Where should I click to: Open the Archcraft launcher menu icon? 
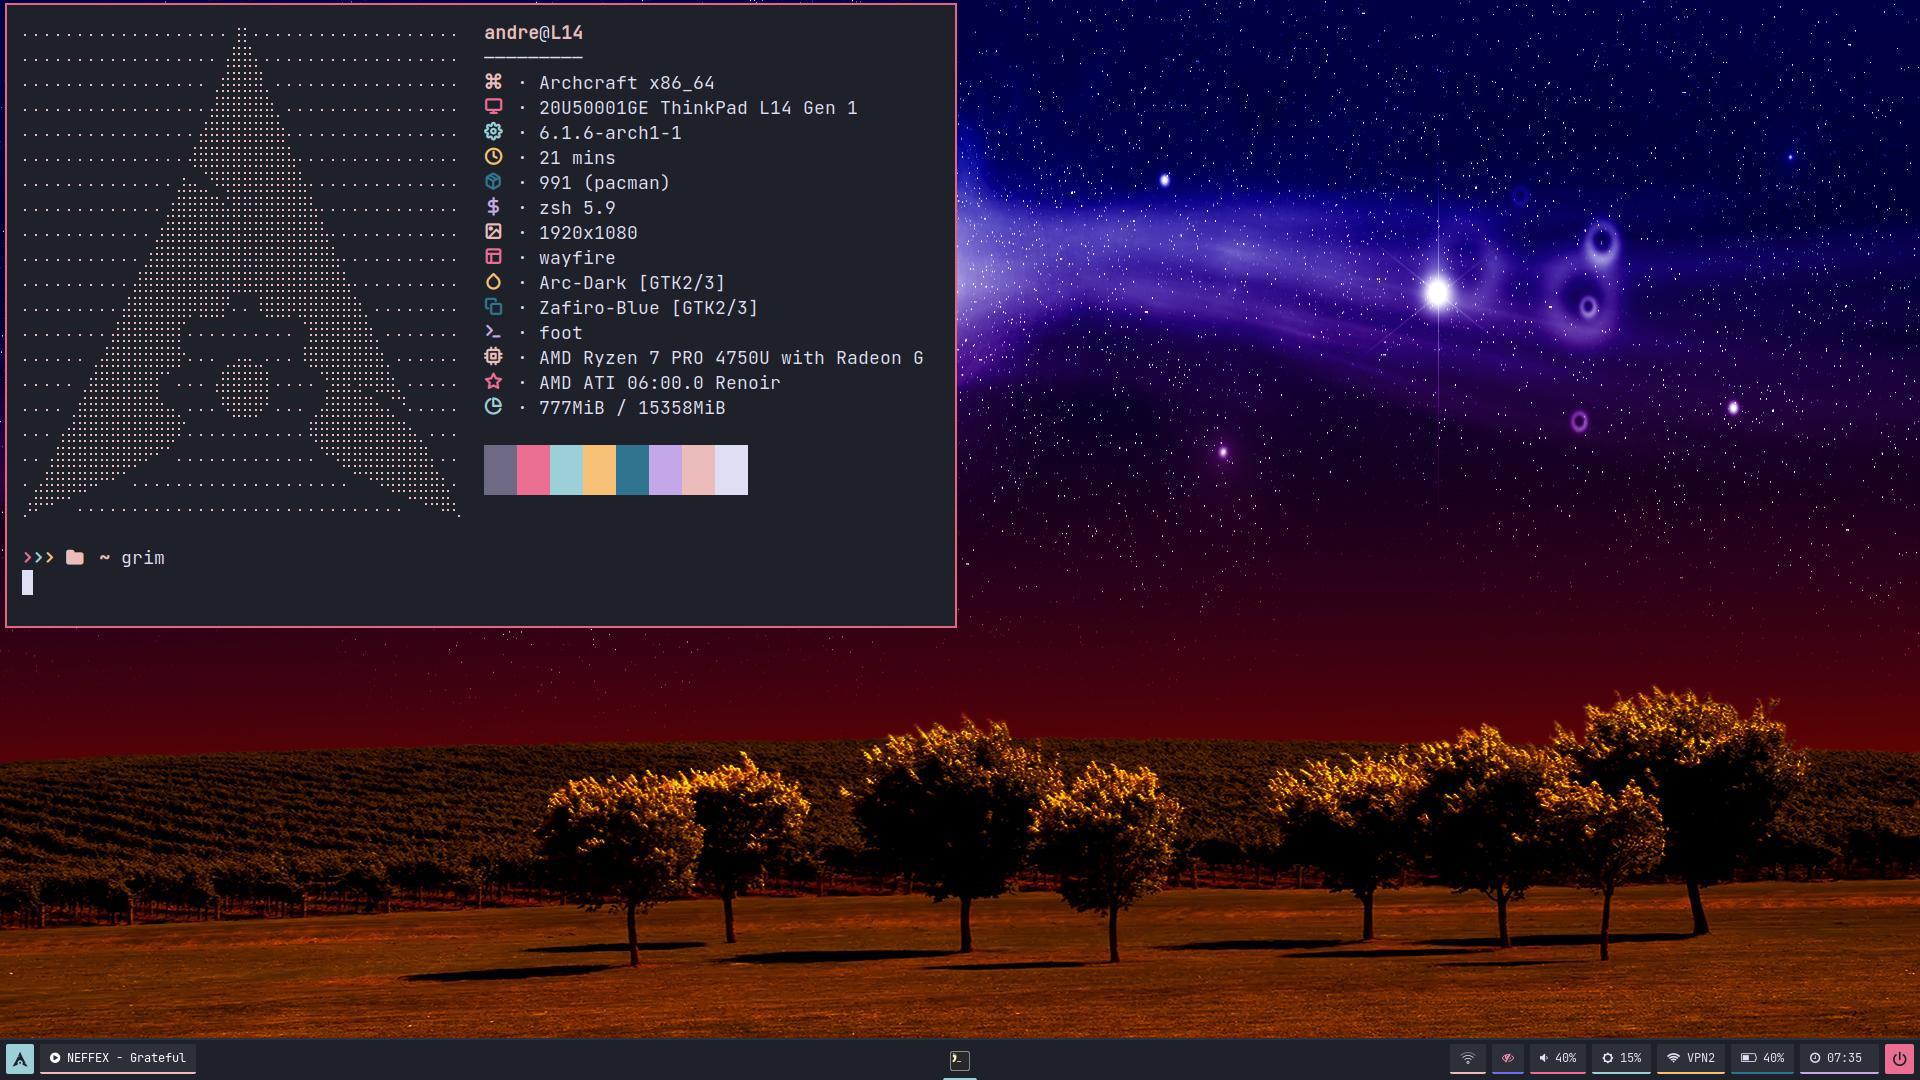click(x=20, y=1058)
